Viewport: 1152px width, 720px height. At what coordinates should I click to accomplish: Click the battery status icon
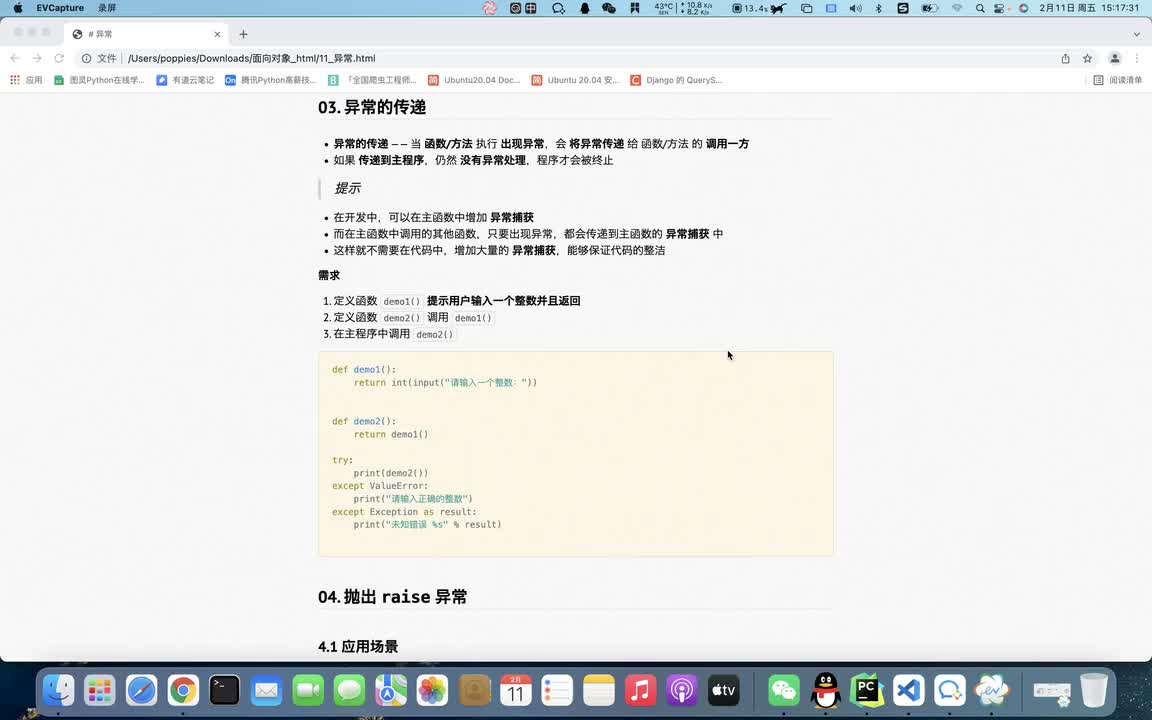tap(929, 8)
